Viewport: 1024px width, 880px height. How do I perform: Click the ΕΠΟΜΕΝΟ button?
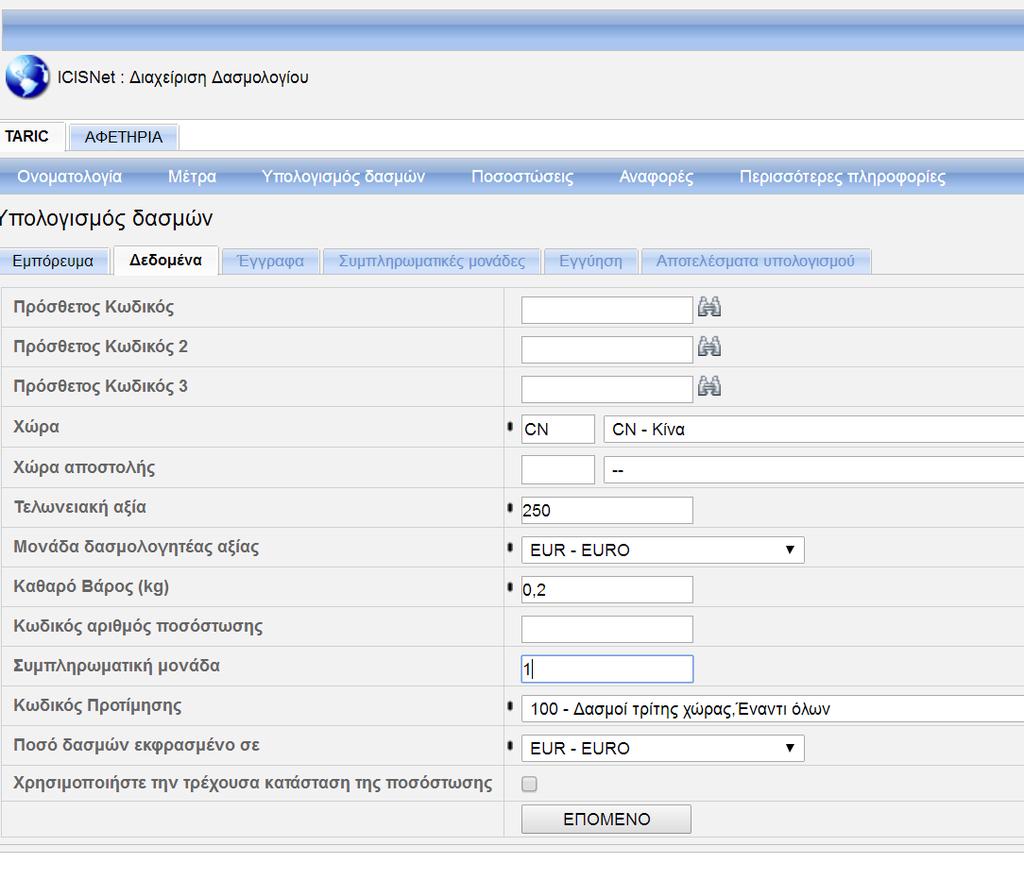tap(606, 819)
